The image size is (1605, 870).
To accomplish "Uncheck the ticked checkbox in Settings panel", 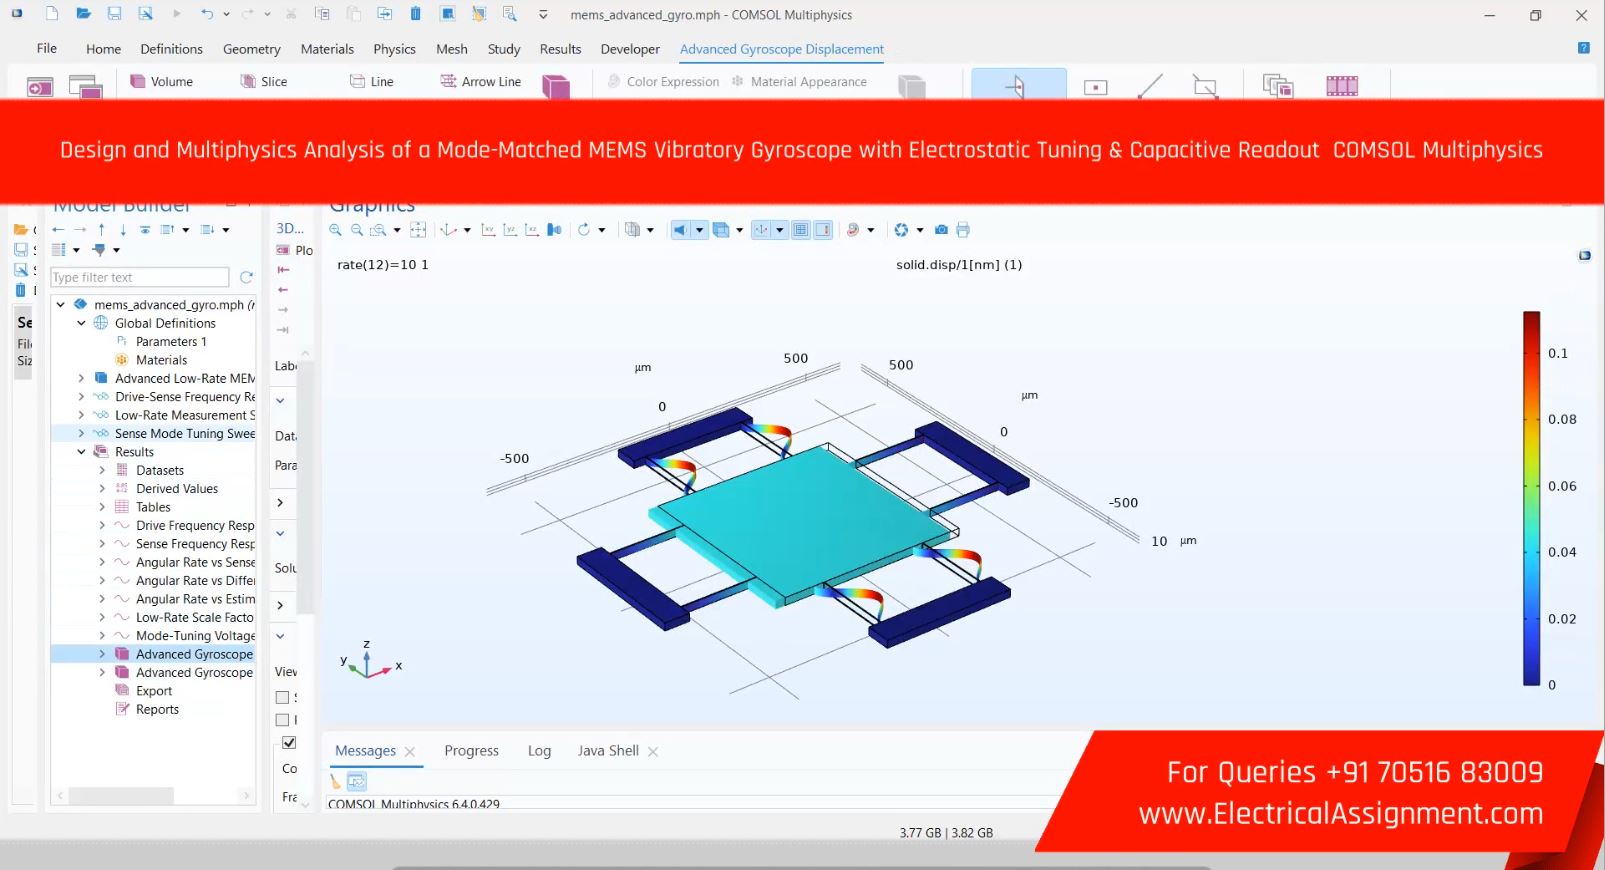I will [289, 742].
